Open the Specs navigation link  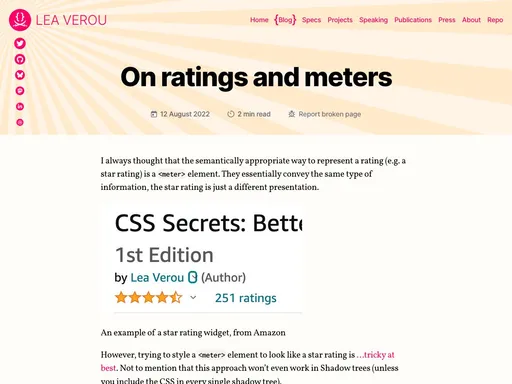click(311, 20)
